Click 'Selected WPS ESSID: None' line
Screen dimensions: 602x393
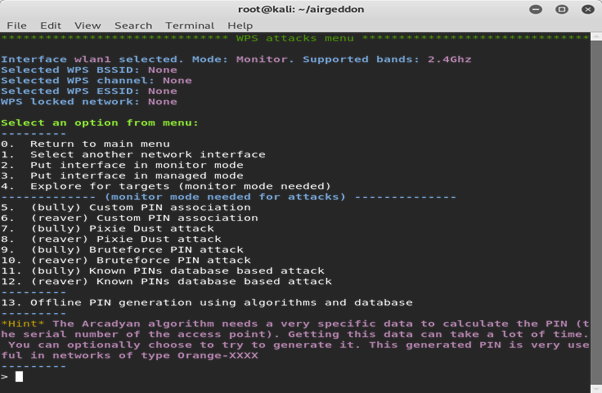click(89, 91)
